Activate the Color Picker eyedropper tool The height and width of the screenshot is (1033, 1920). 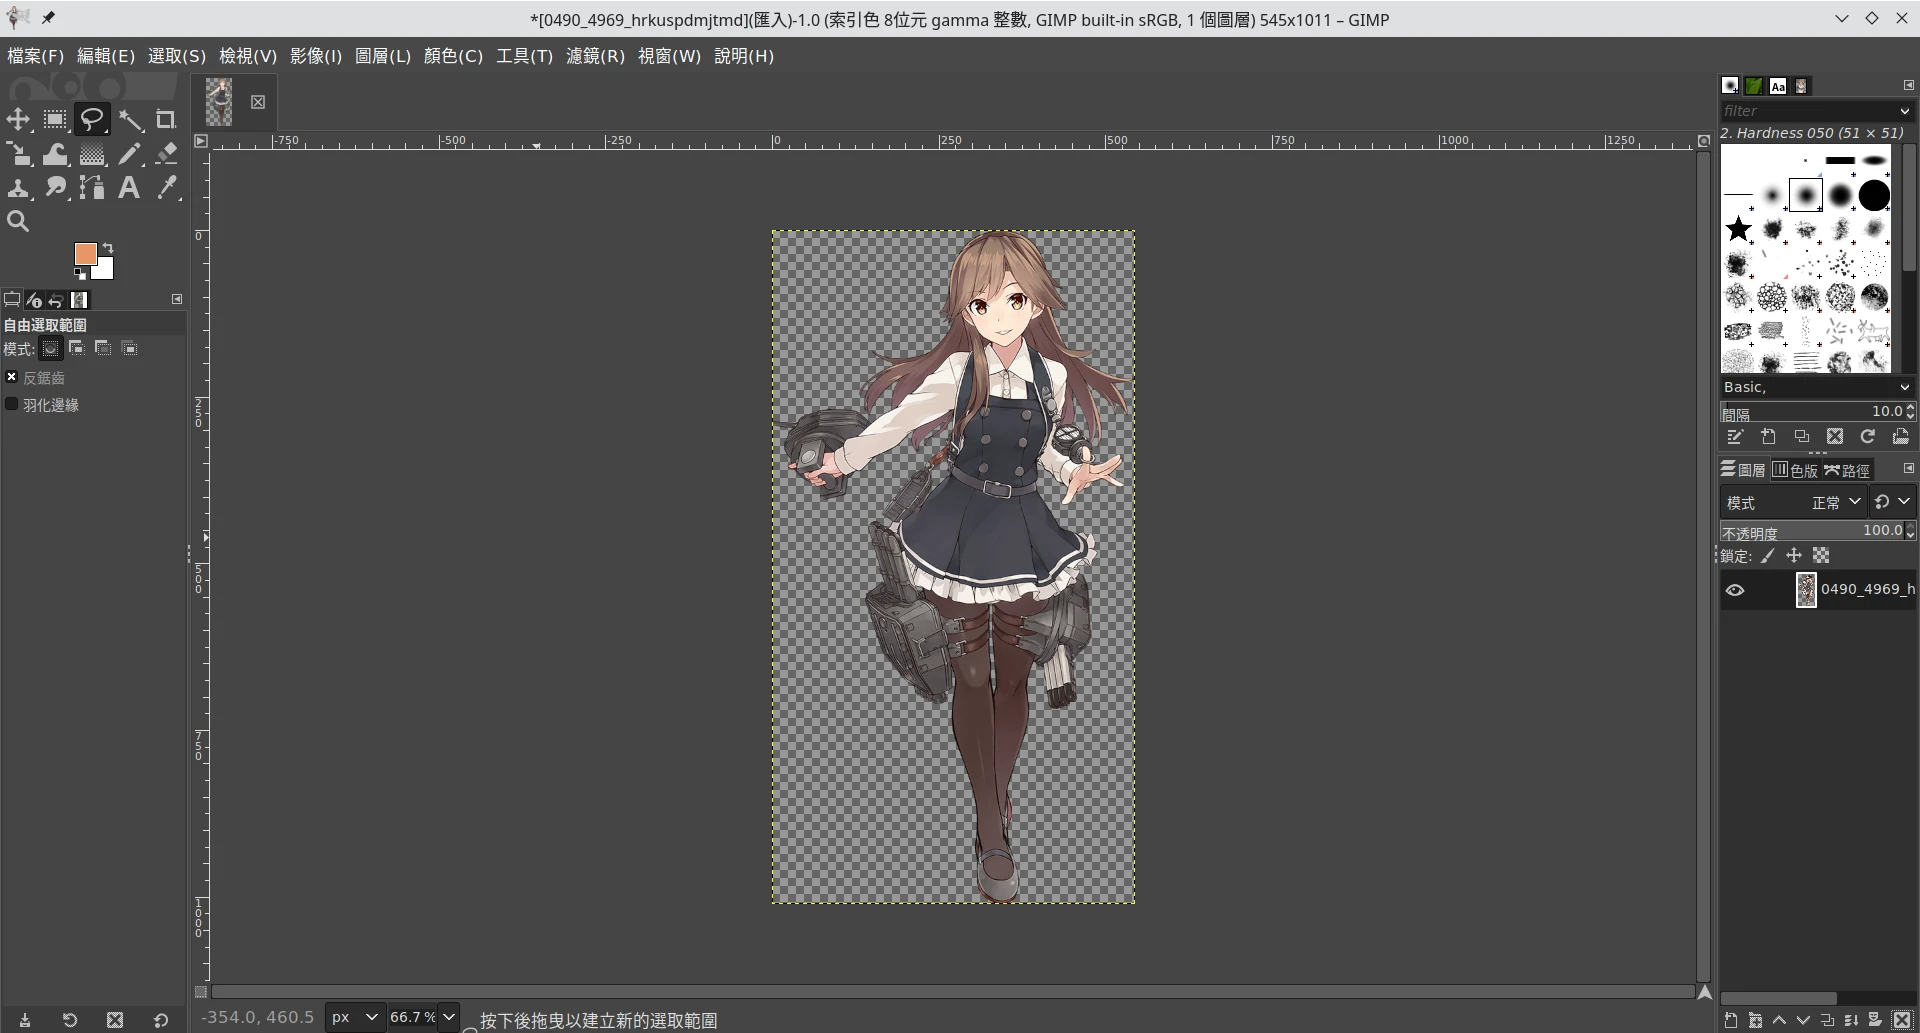tap(167, 188)
